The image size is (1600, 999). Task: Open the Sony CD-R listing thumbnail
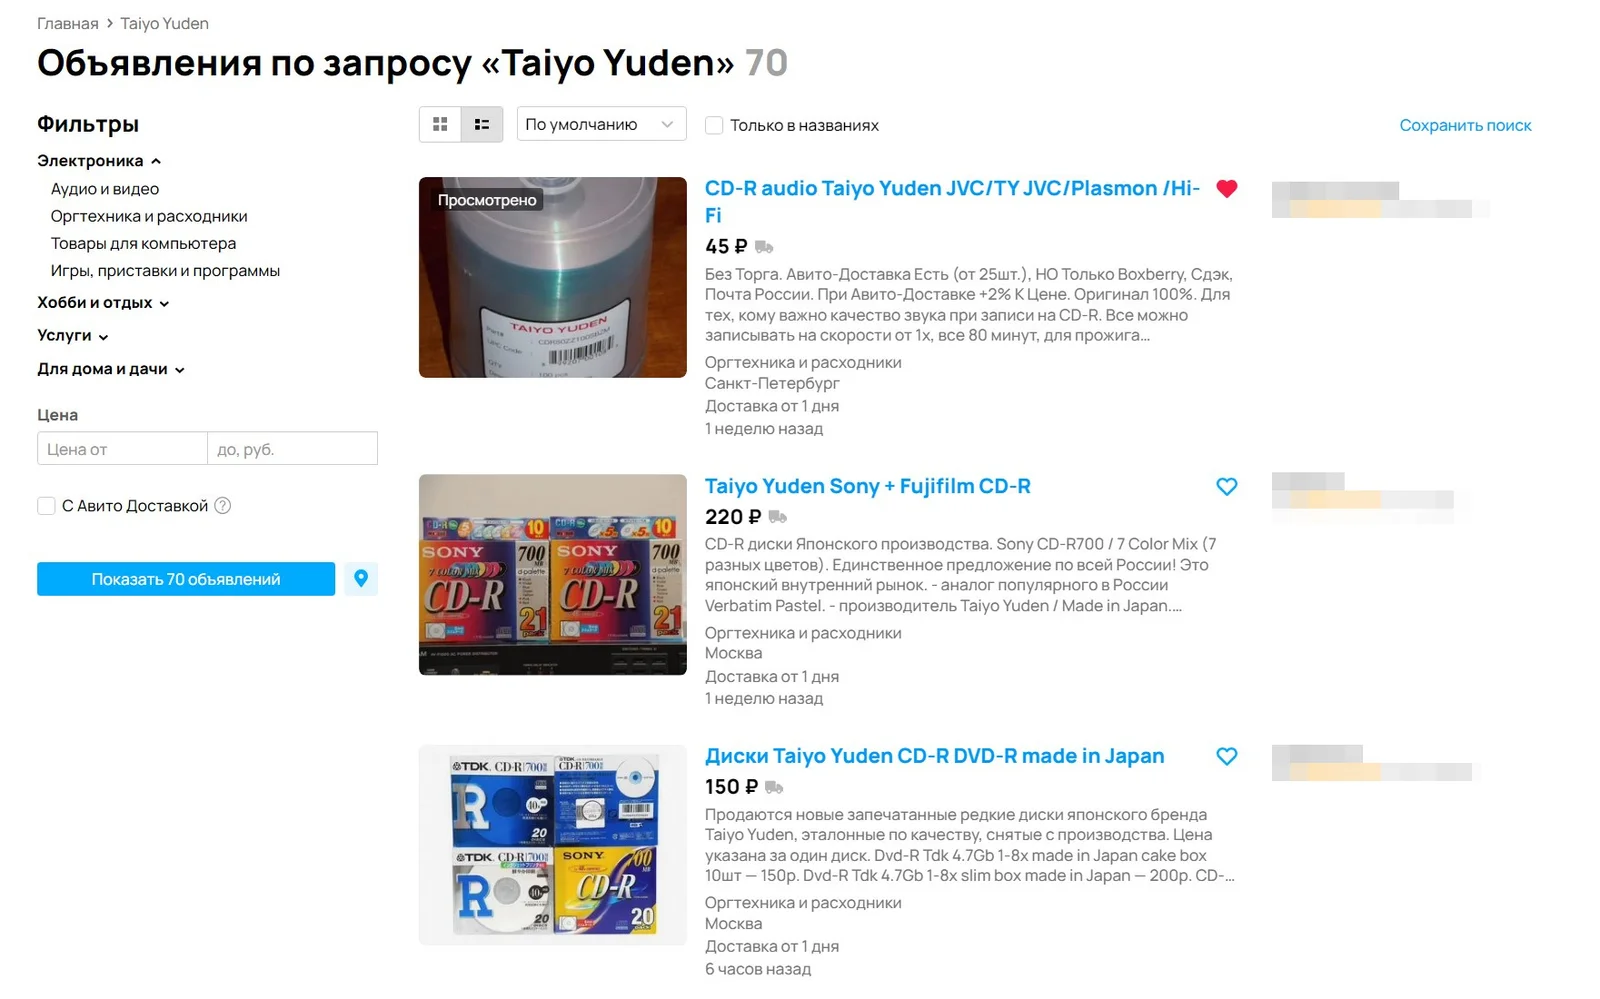553,575
